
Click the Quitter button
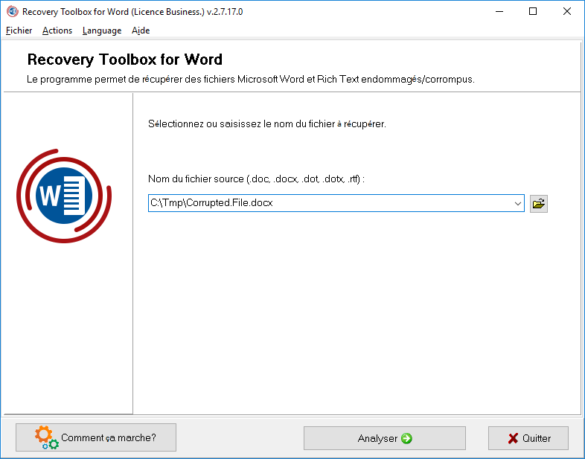pyautogui.click(x=528, y=438)
